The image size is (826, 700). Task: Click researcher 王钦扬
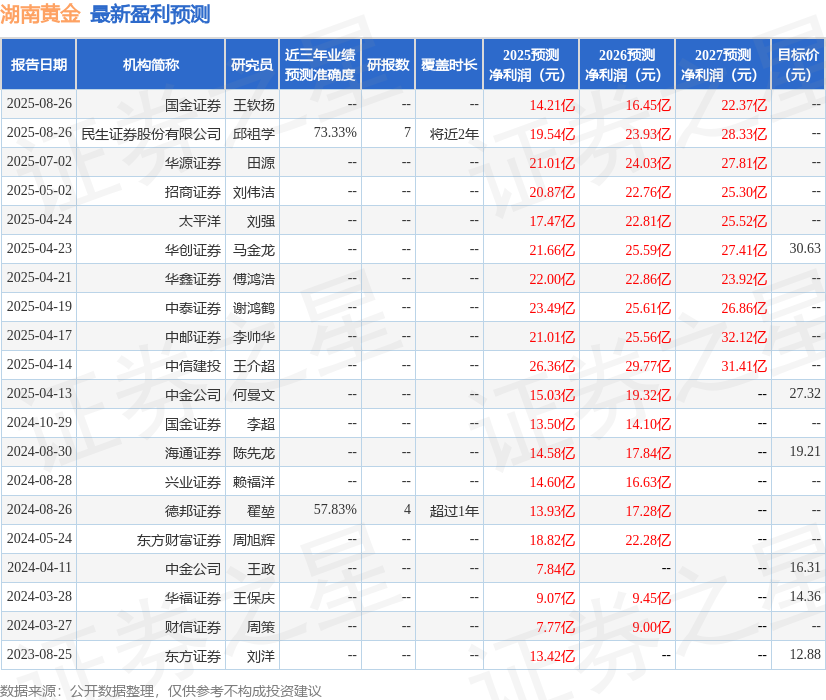[x=254, y=105]
